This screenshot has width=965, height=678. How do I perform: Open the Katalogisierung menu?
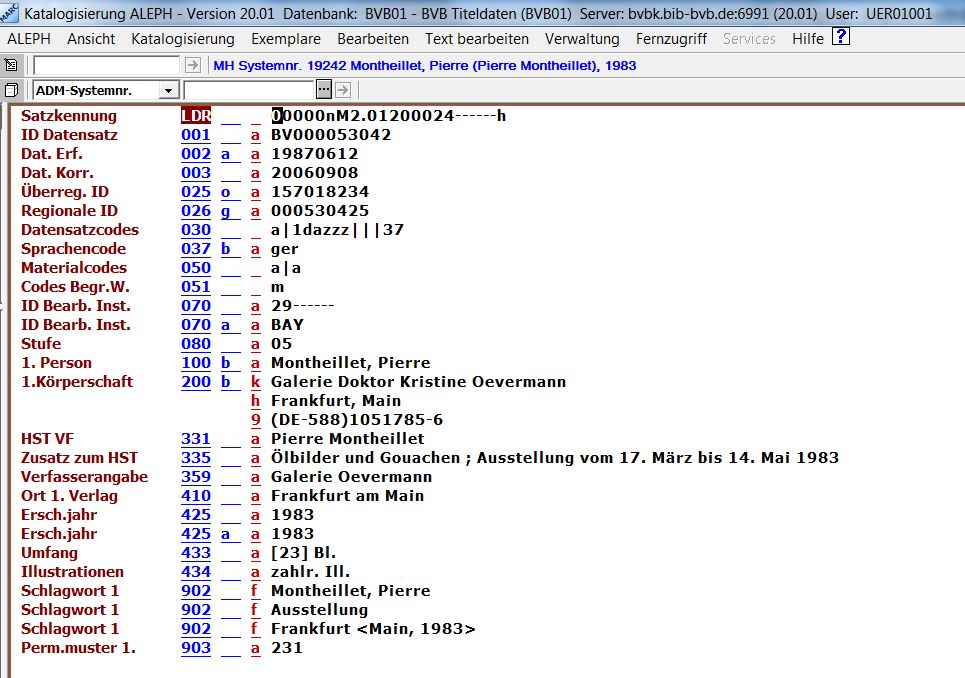click(182, 39)
